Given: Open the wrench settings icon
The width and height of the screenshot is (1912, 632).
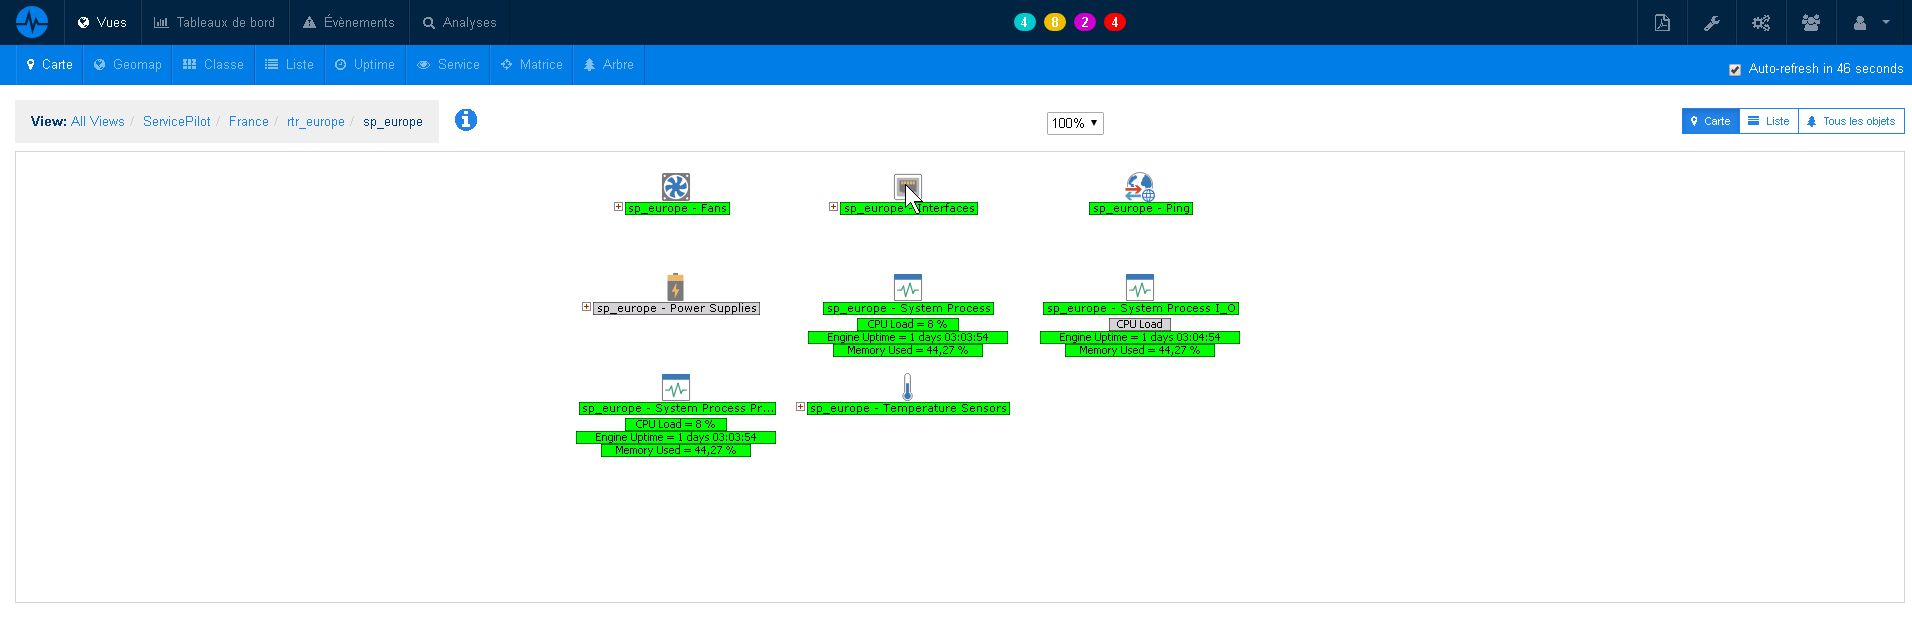Looking at the screenshot, I should click(x=1712, y=22).
